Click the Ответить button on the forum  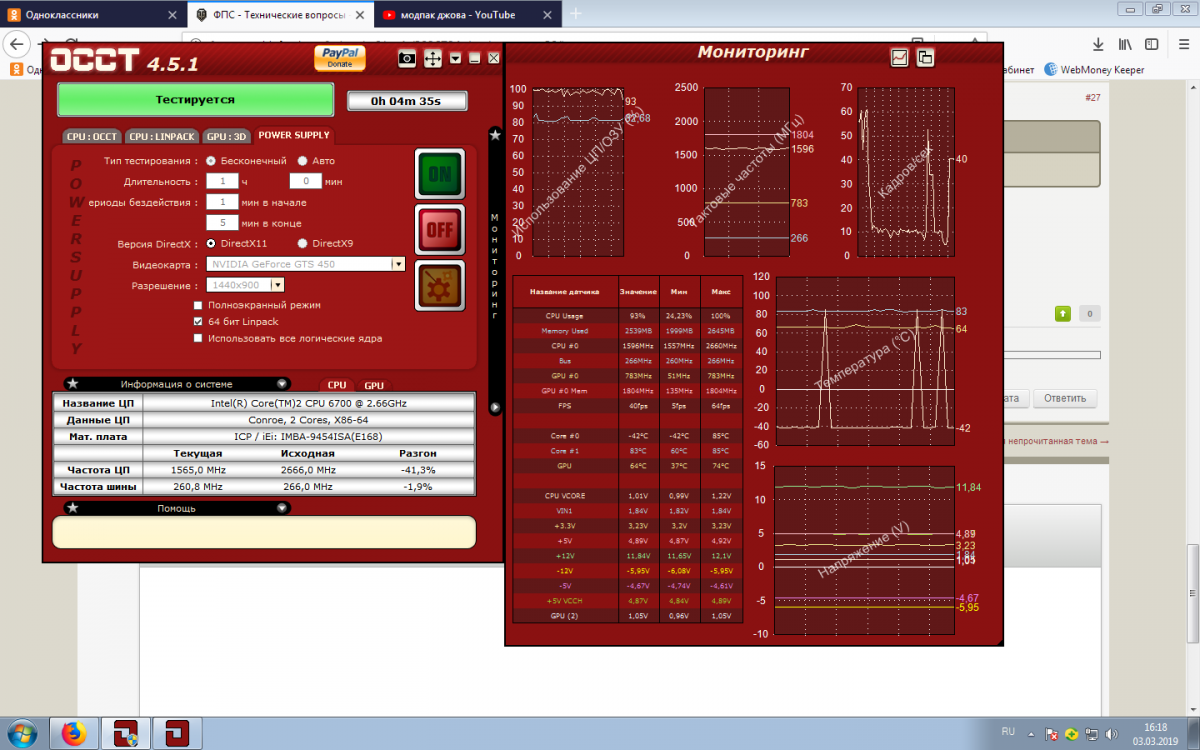(1064, 398)
